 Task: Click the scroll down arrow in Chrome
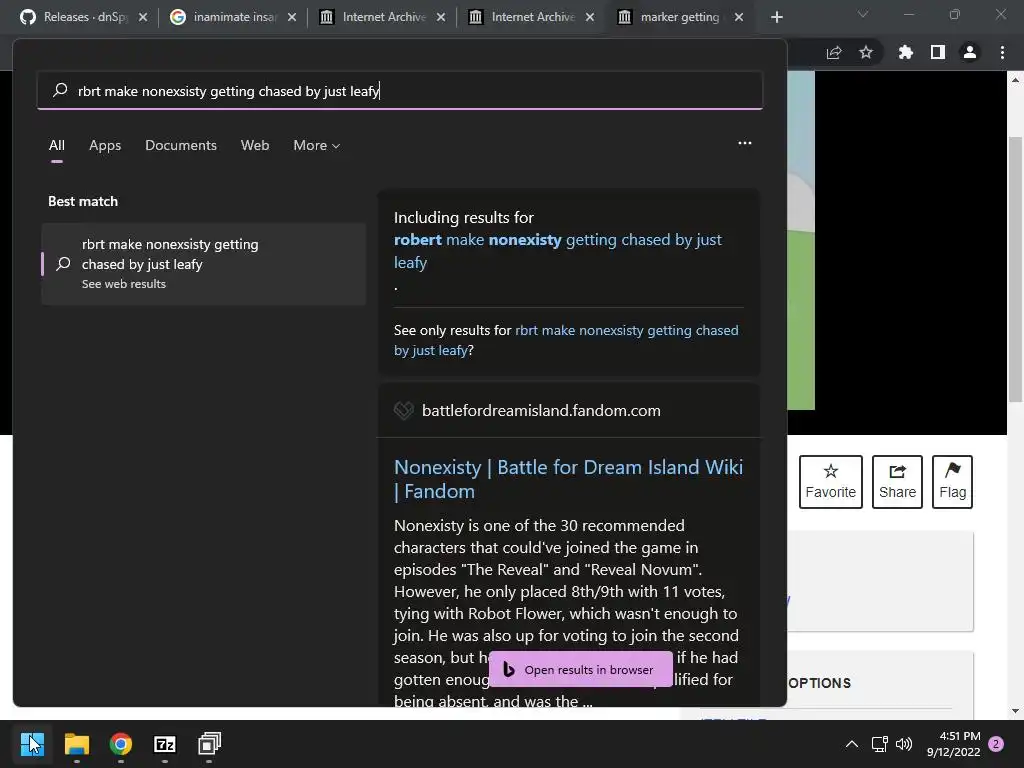coord(1015,711)
